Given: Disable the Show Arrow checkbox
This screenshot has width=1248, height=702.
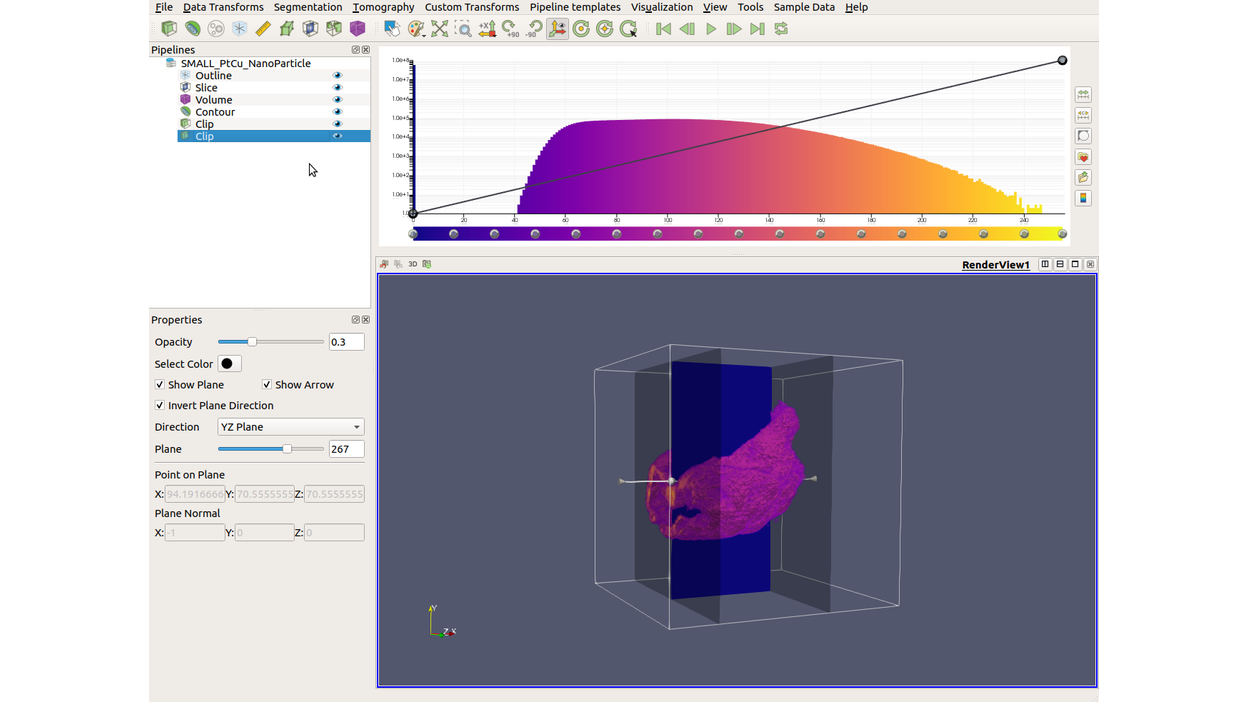Looking at the screenshot, I should click(266, 384).
